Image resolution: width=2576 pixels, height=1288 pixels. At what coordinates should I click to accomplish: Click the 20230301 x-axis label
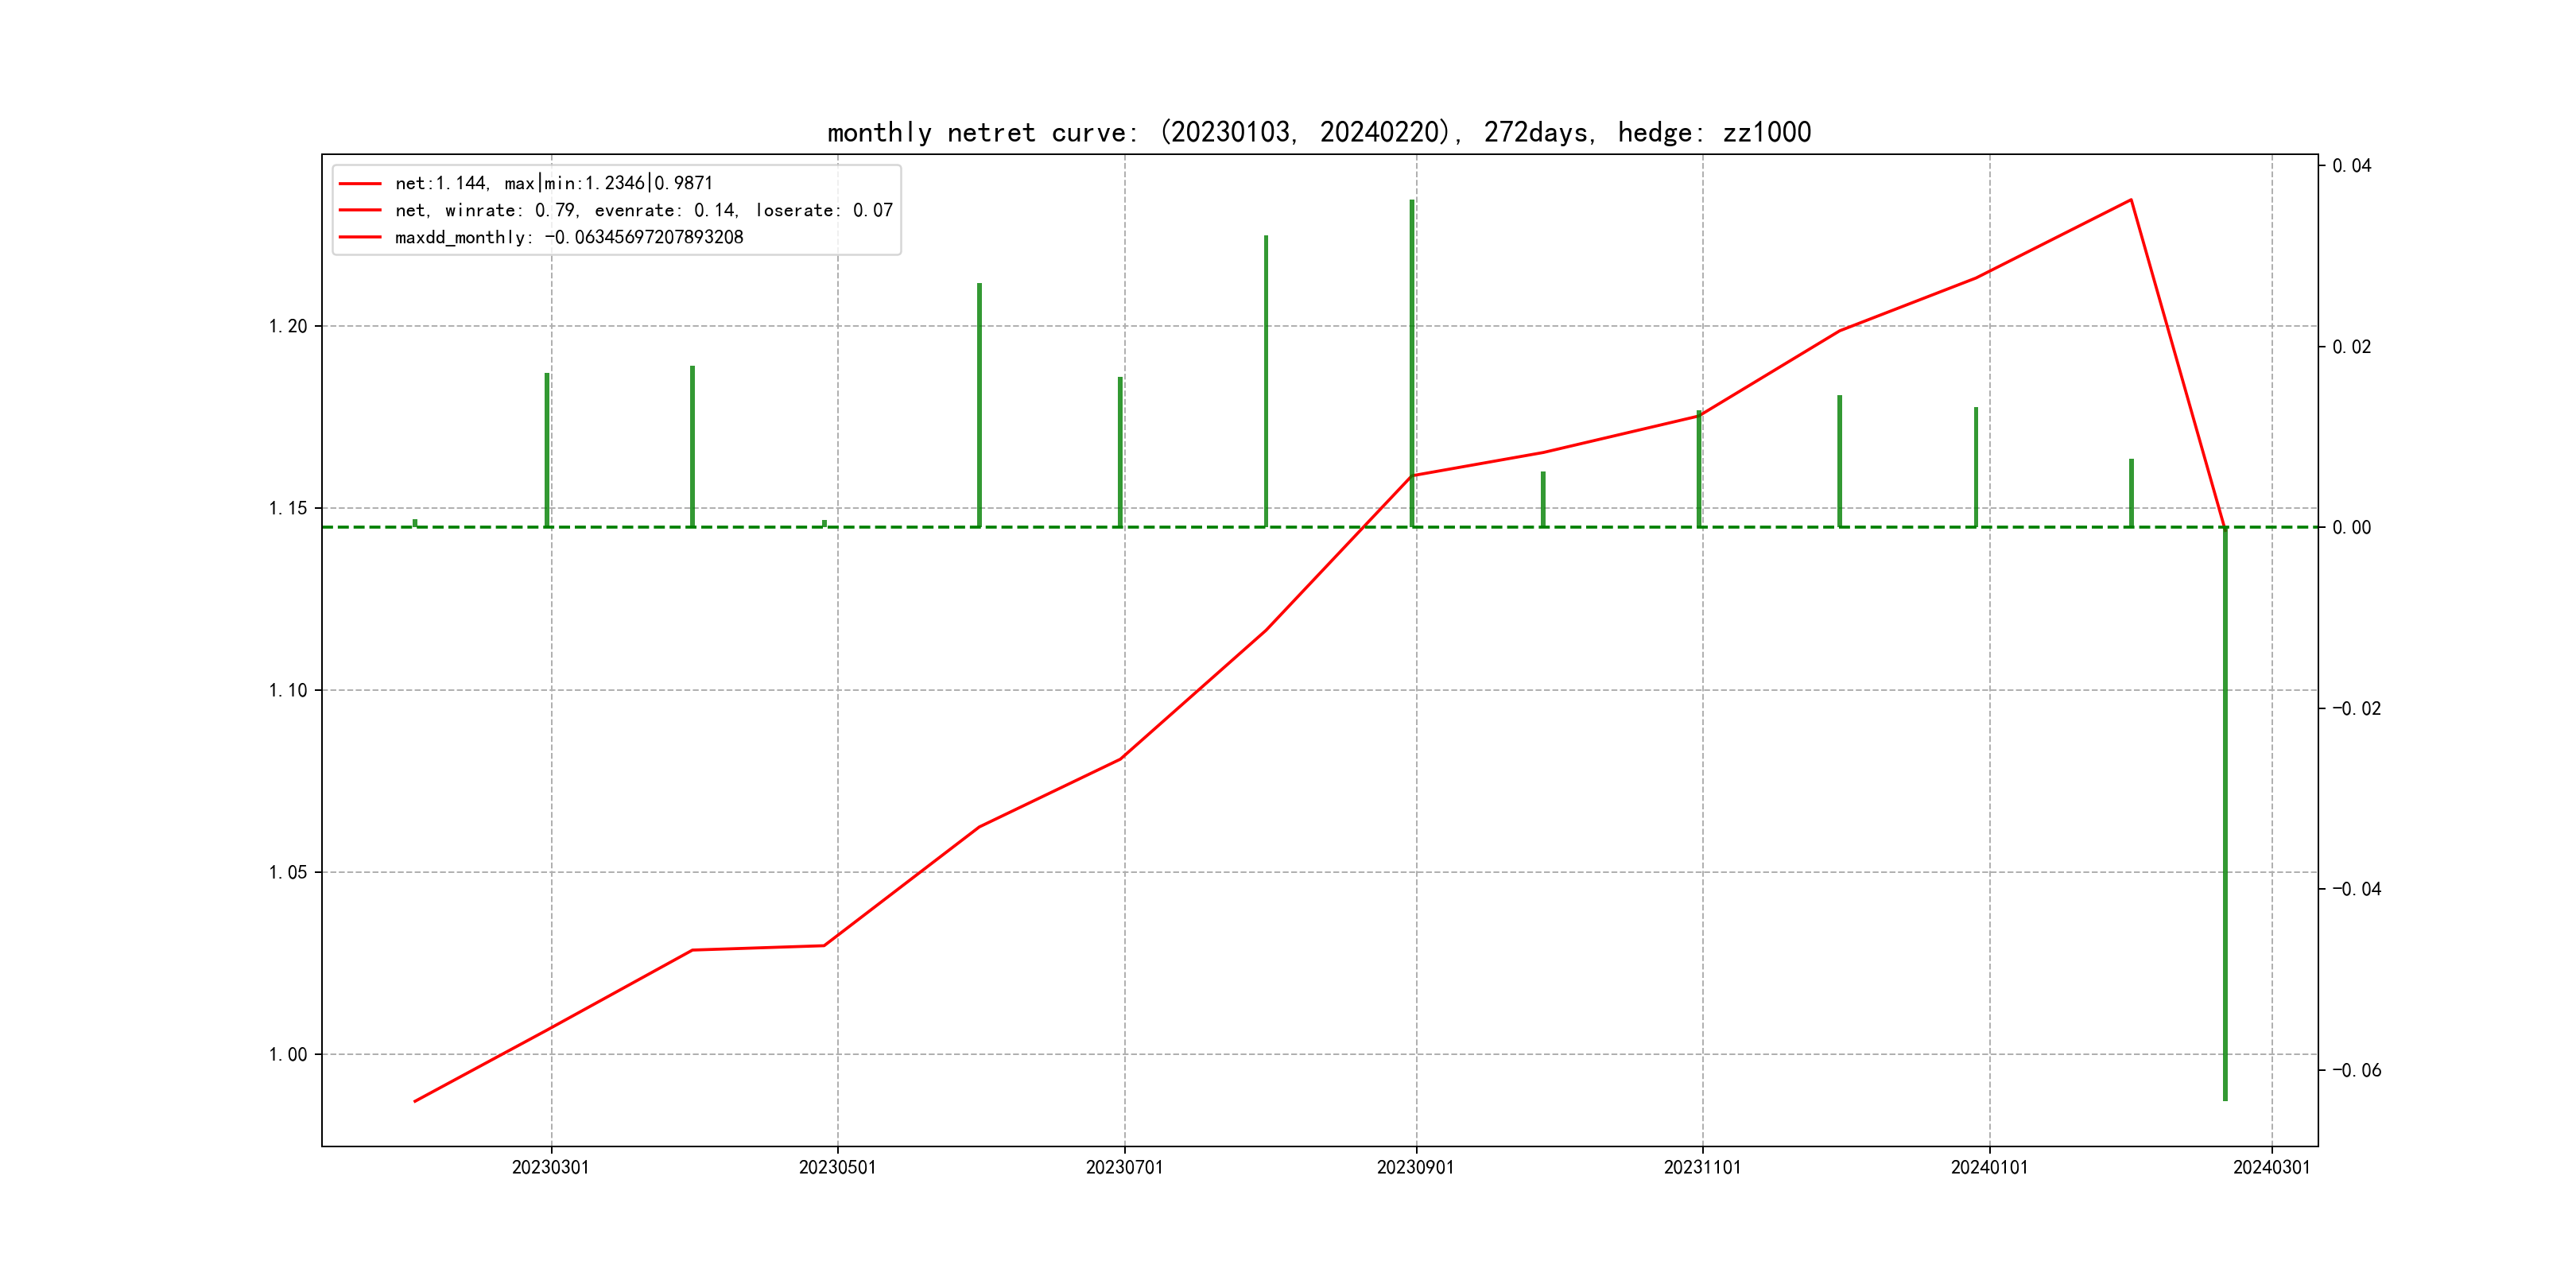[550, 1167]
